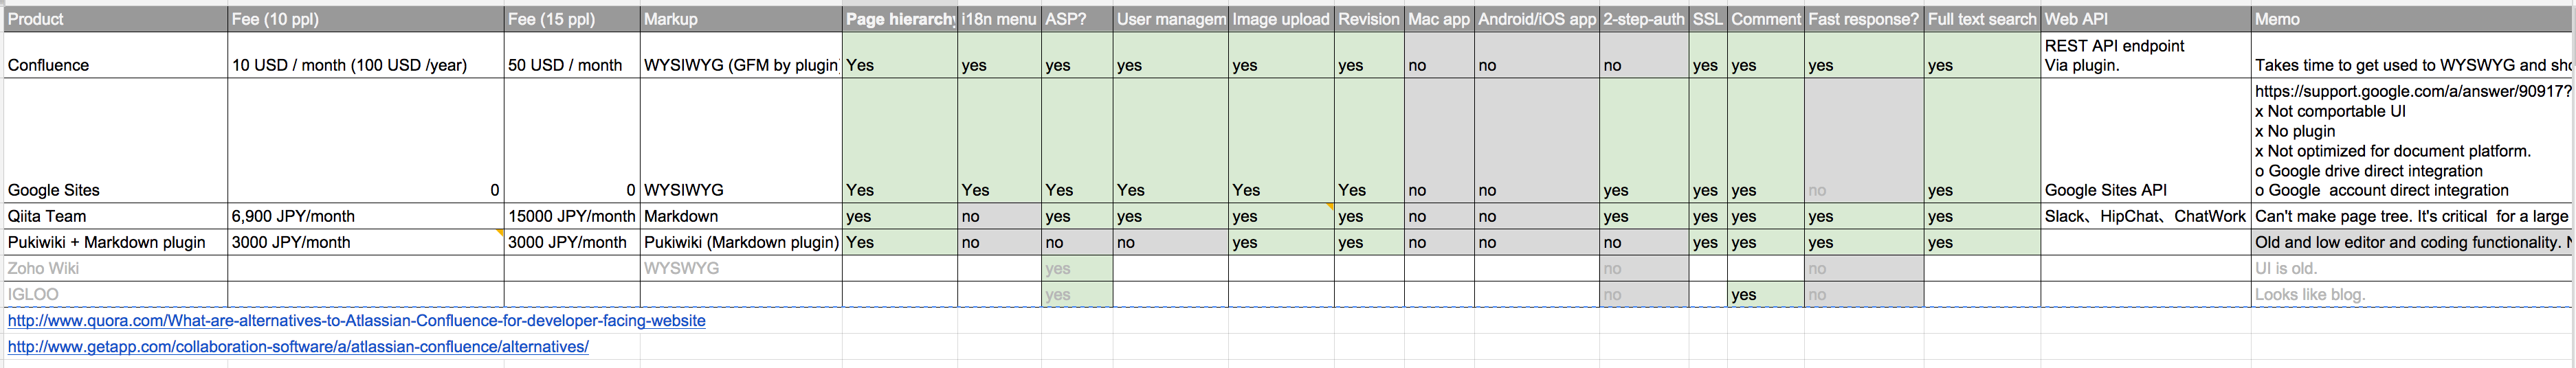Select the Markup column header
This screenshot has height=368, width=2576.
coord(741,19)
